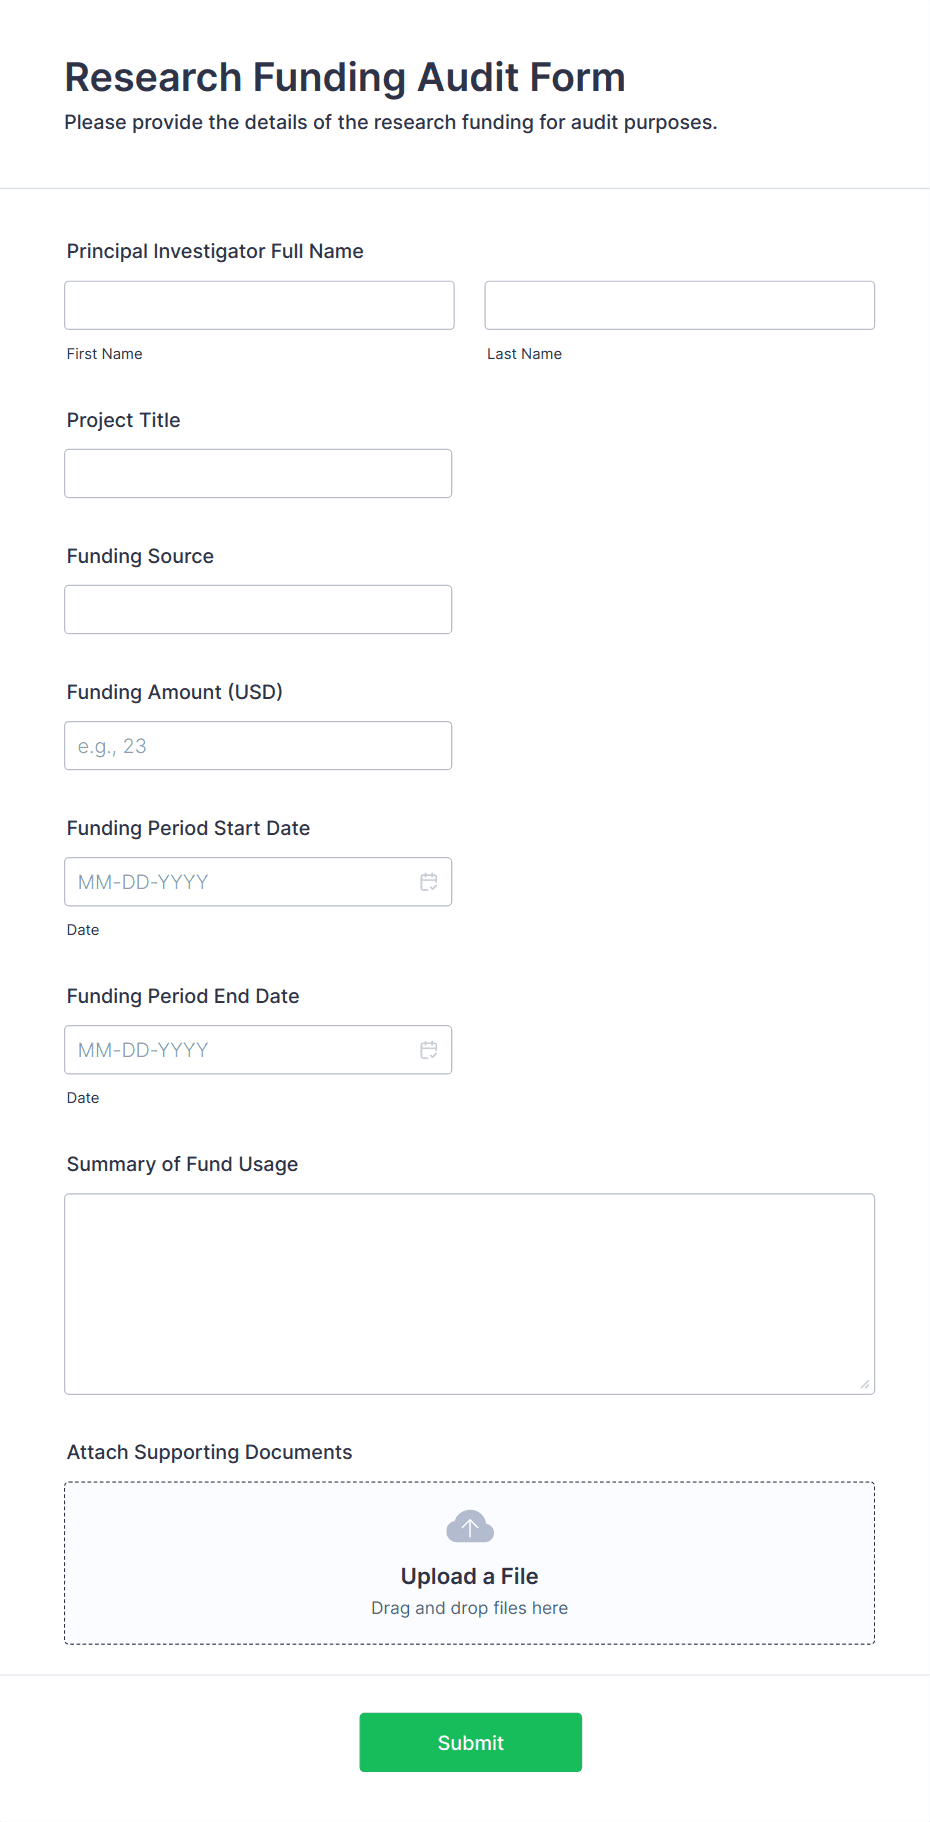Focus the Last Name input field
Image resolution: width=930 pixels, height=1822 pixels.
679,305
